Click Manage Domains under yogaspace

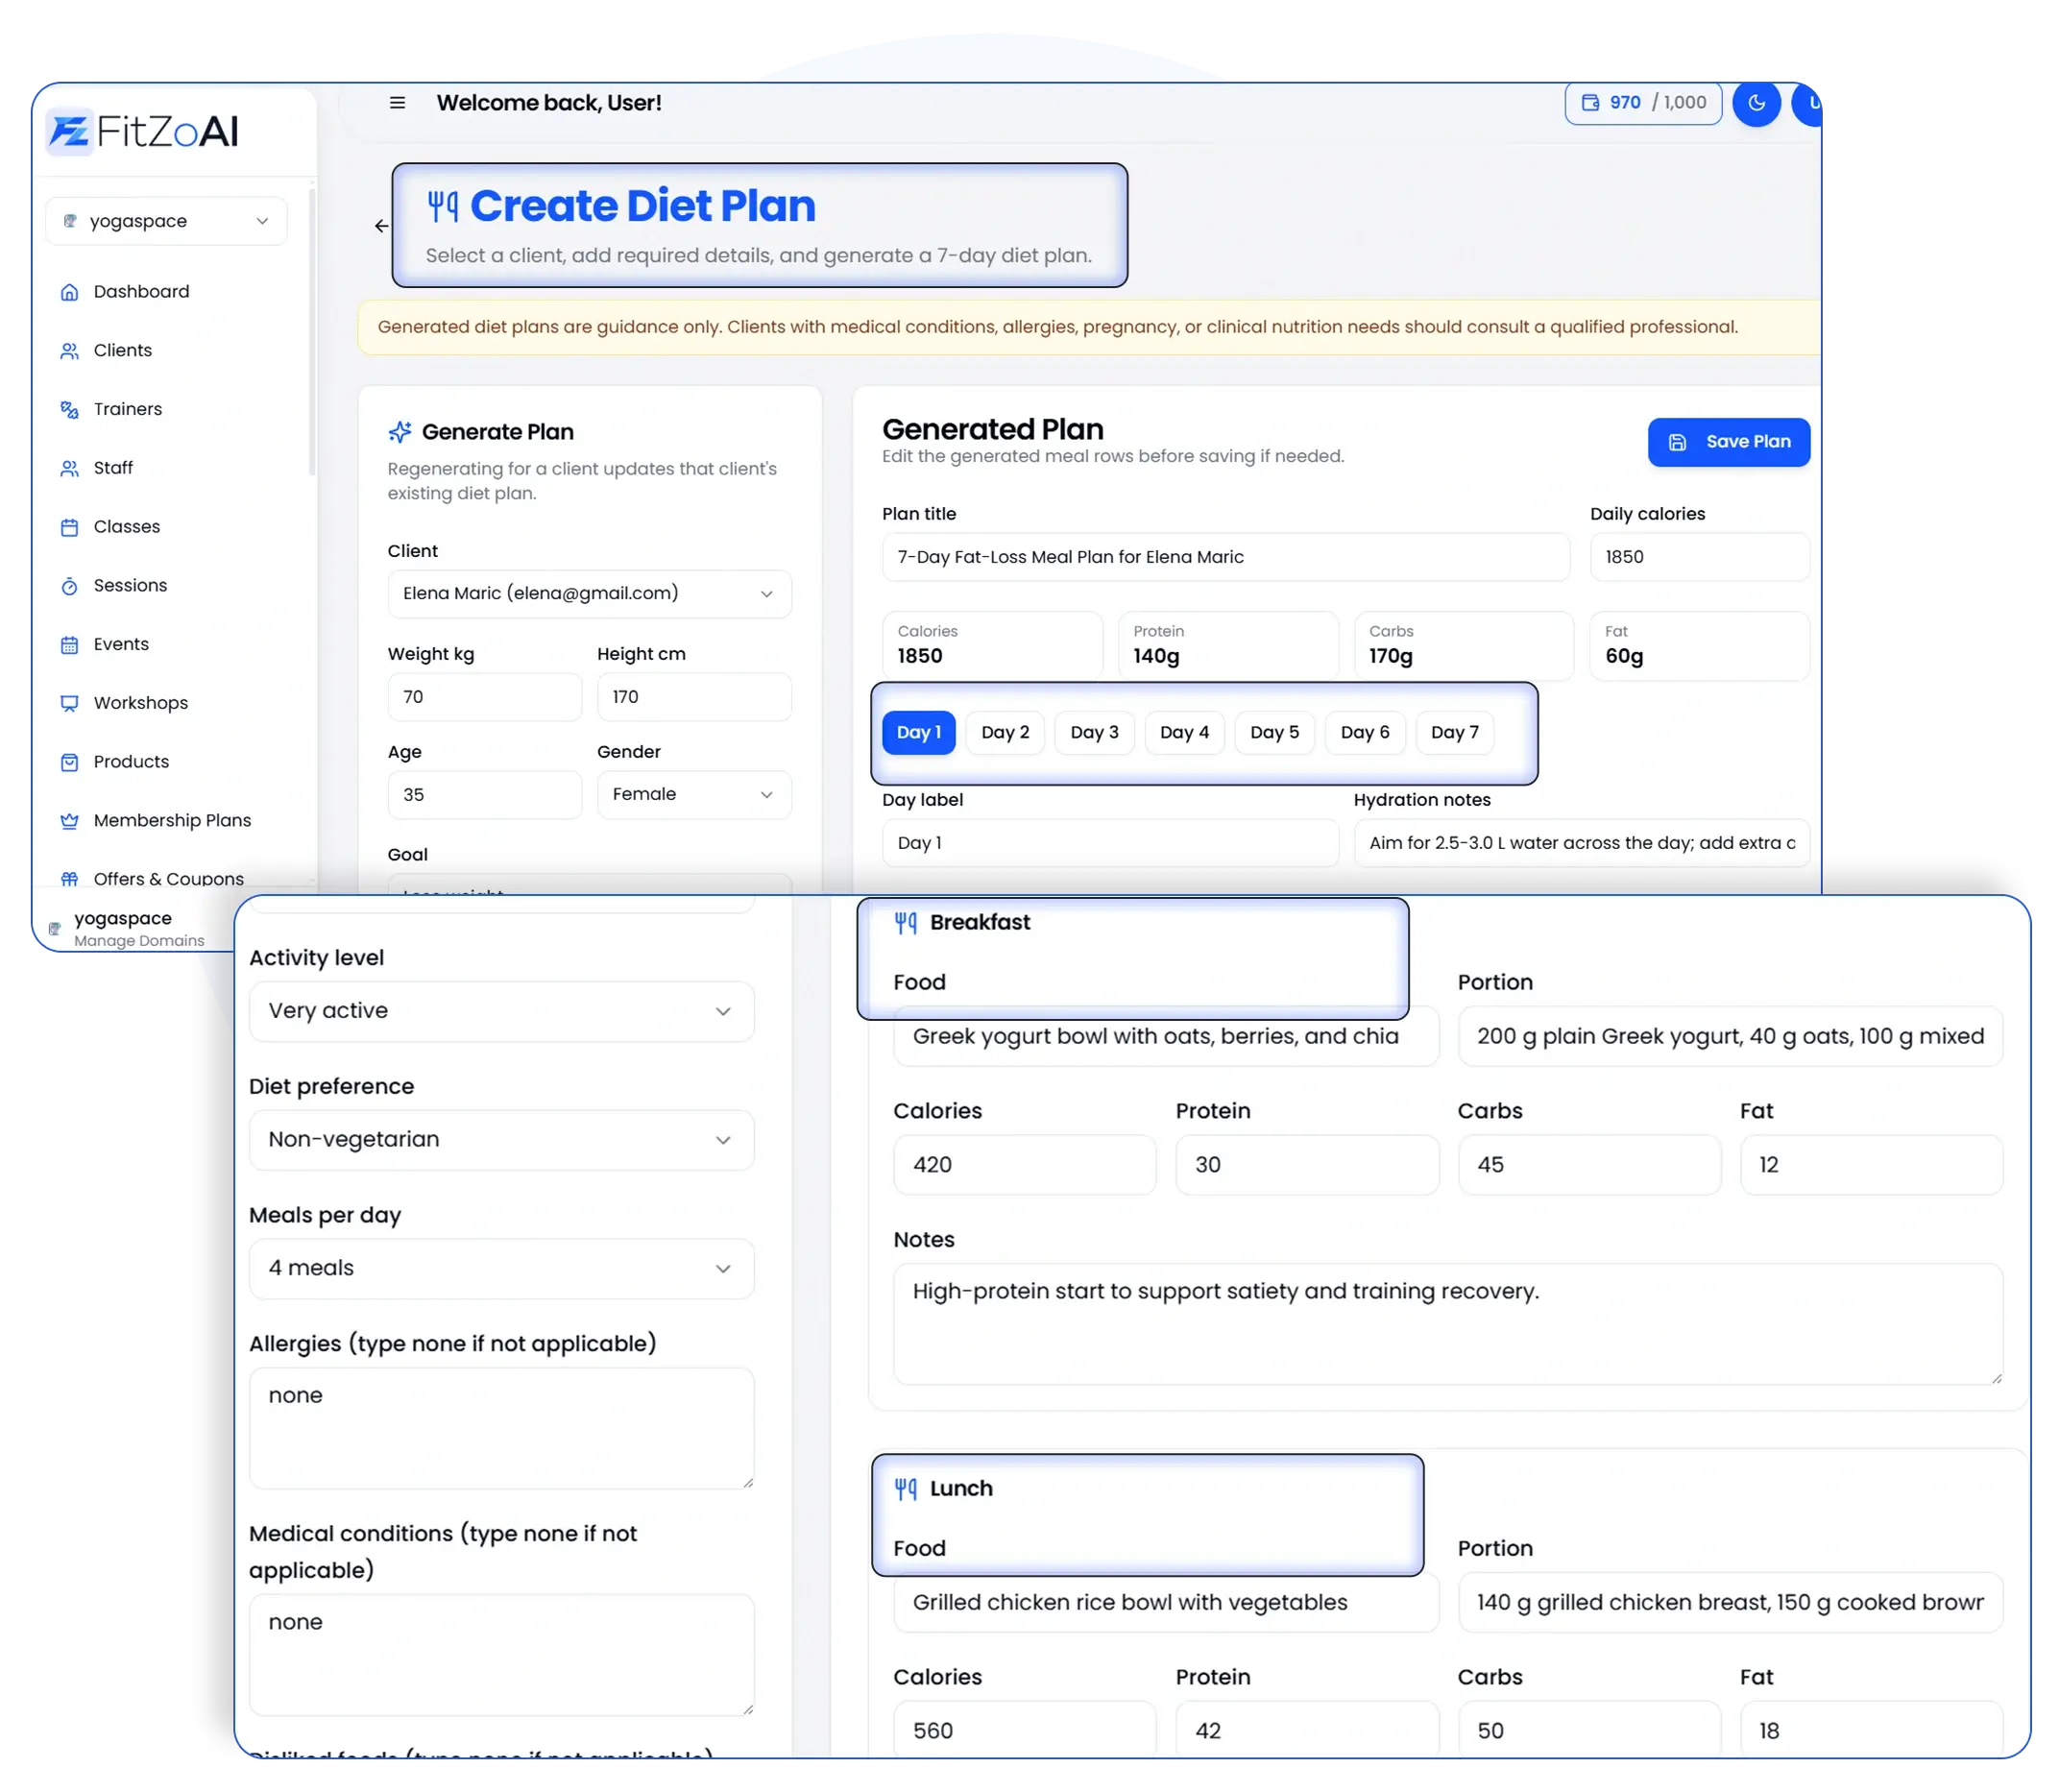pyautogui.click(x=139, y=942)
